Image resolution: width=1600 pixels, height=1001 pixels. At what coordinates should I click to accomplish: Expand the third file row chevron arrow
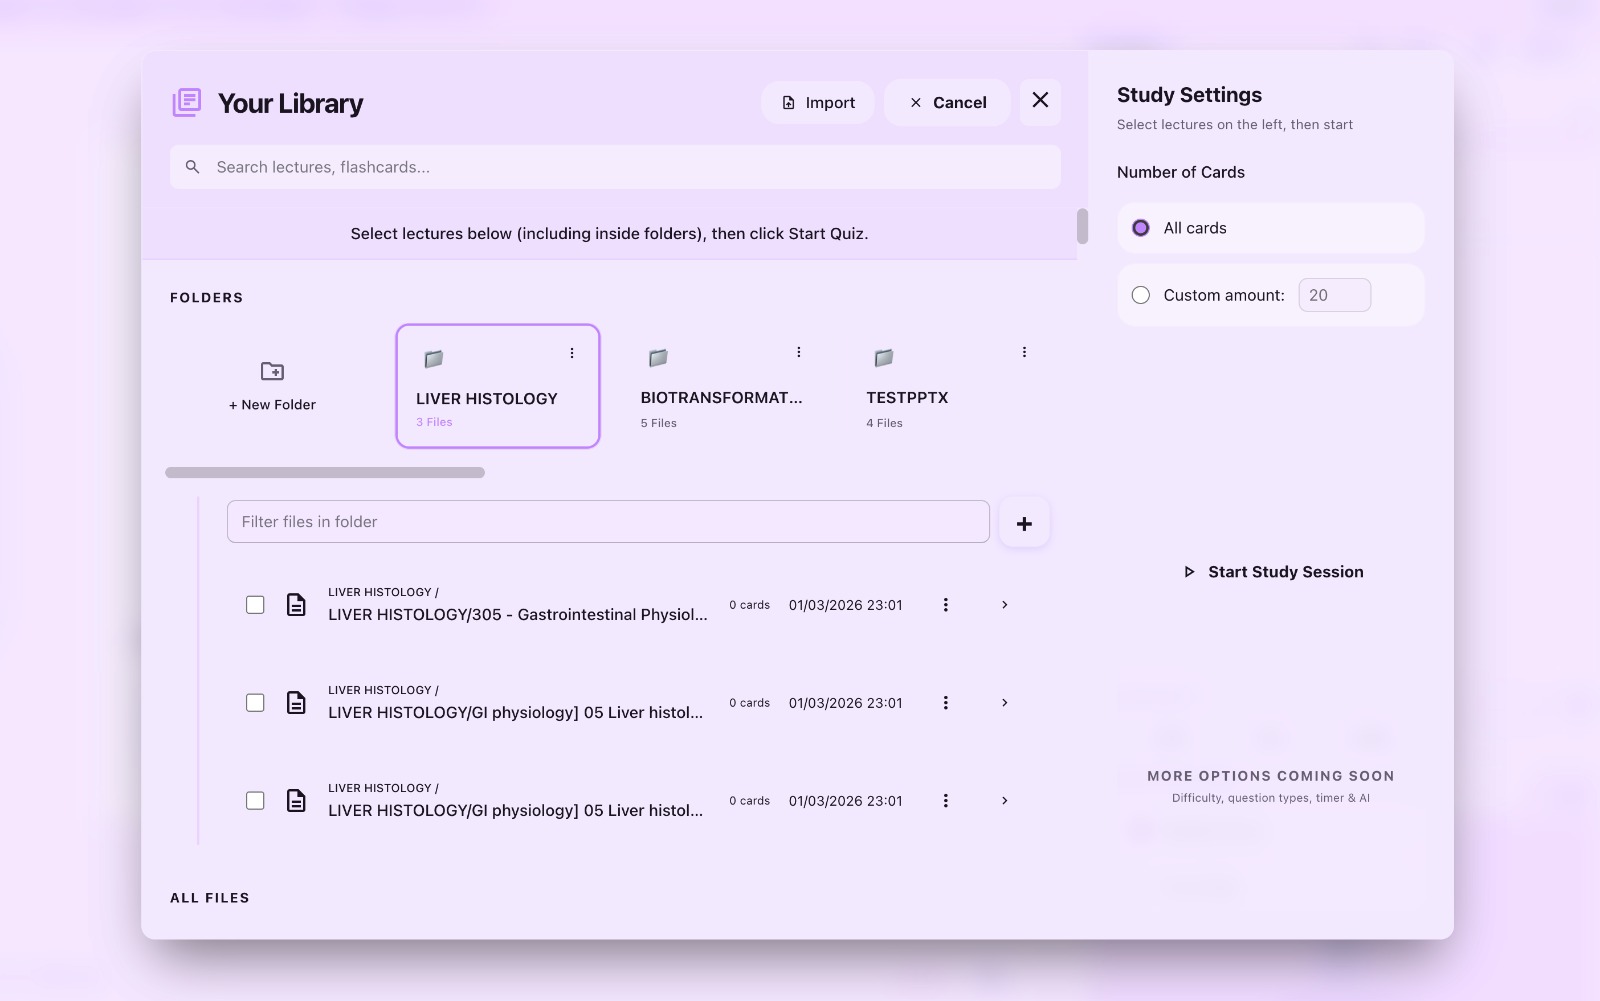click(x=1005, y=801)
